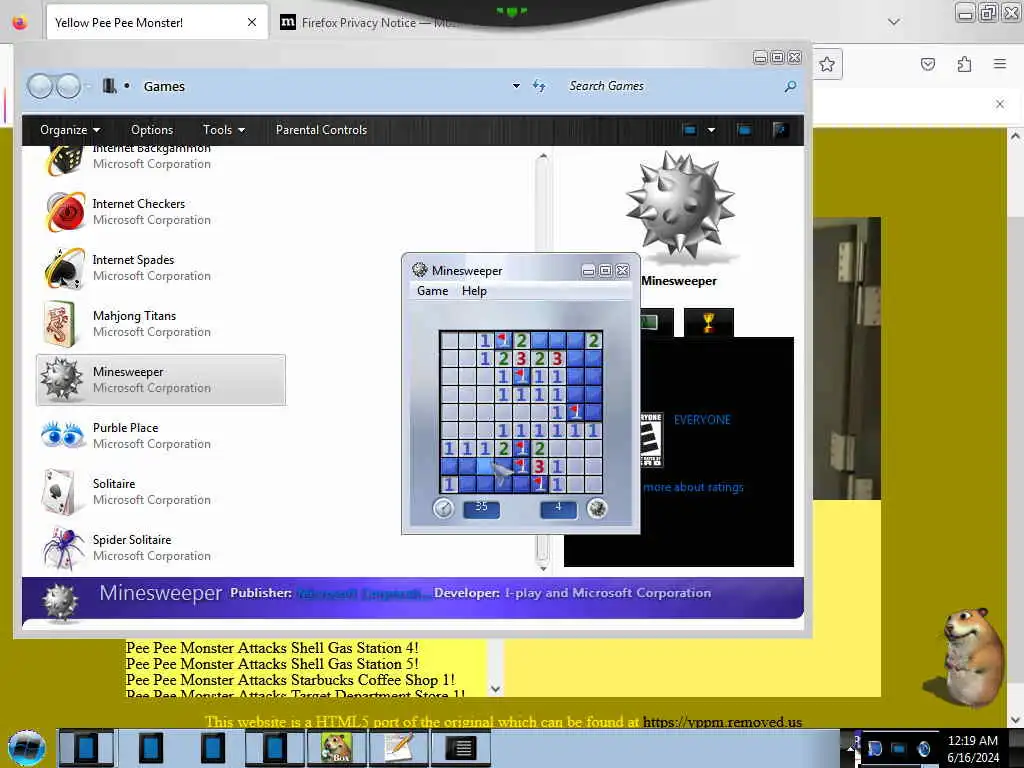Open the views options dropdown arrow
This screenshot has width=1024, height=768.
coord(711,130)
